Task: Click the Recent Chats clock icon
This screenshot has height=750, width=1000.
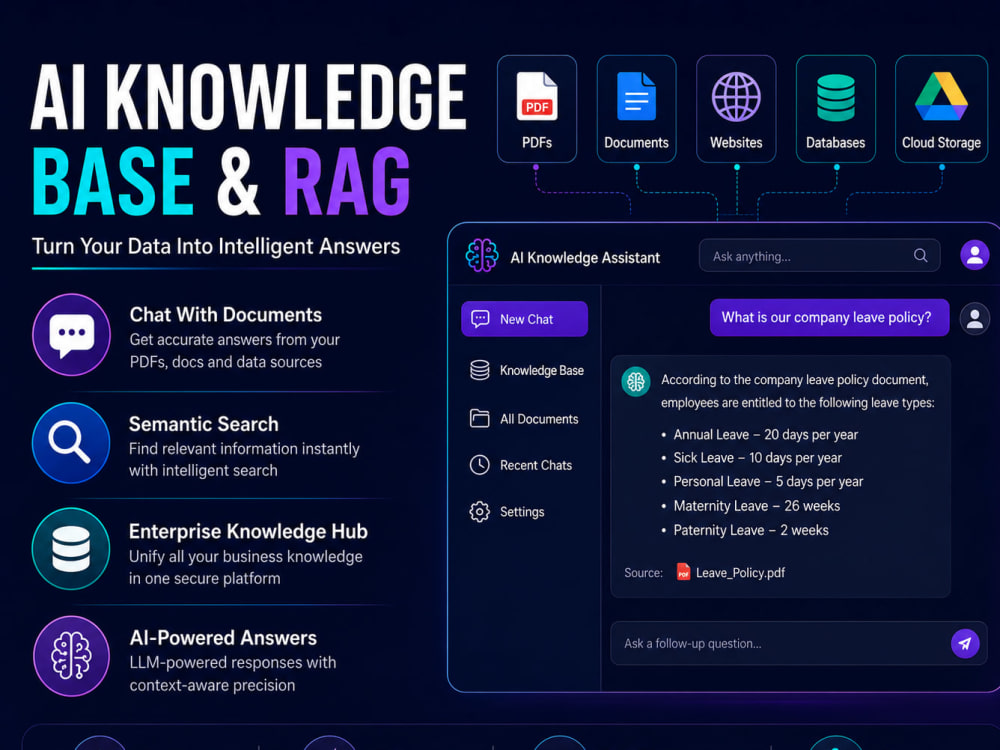Action: [x=480, y=465]
